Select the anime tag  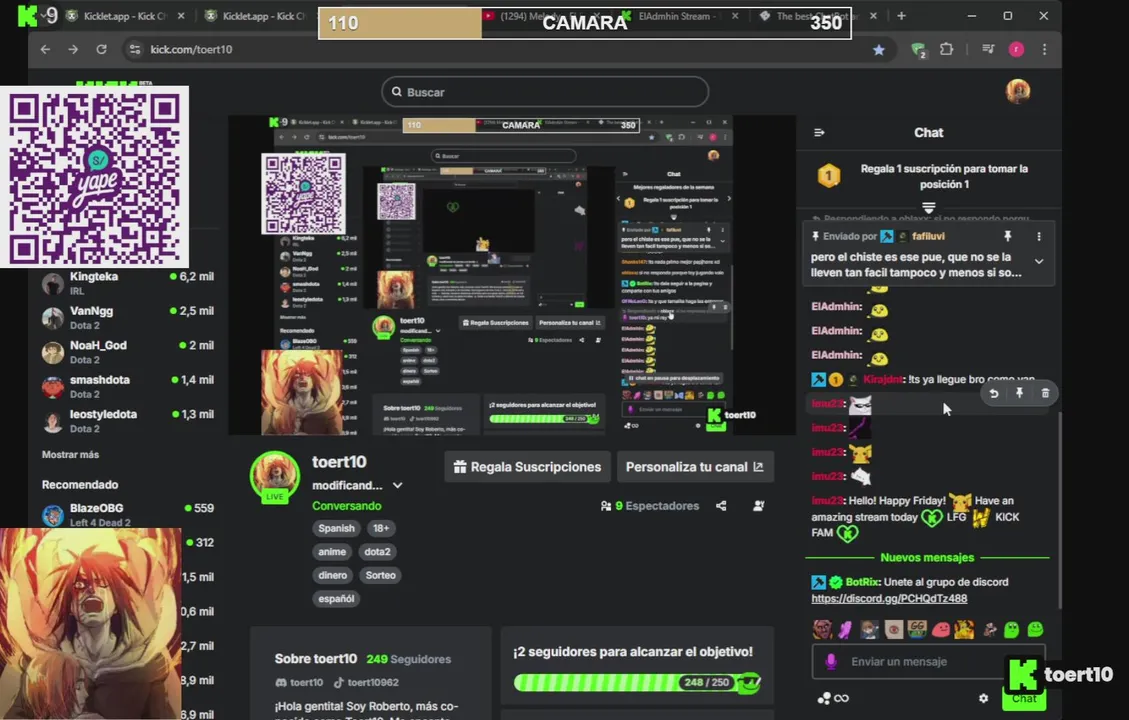332,552
